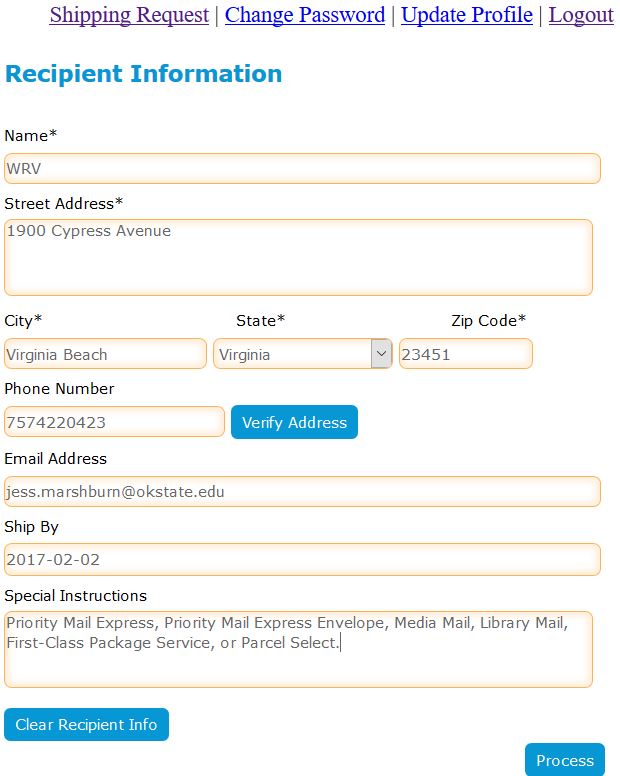The height and width of the screenshot is (776, 620).
Task: Click the Street Address label text
Action: (64, 203)
